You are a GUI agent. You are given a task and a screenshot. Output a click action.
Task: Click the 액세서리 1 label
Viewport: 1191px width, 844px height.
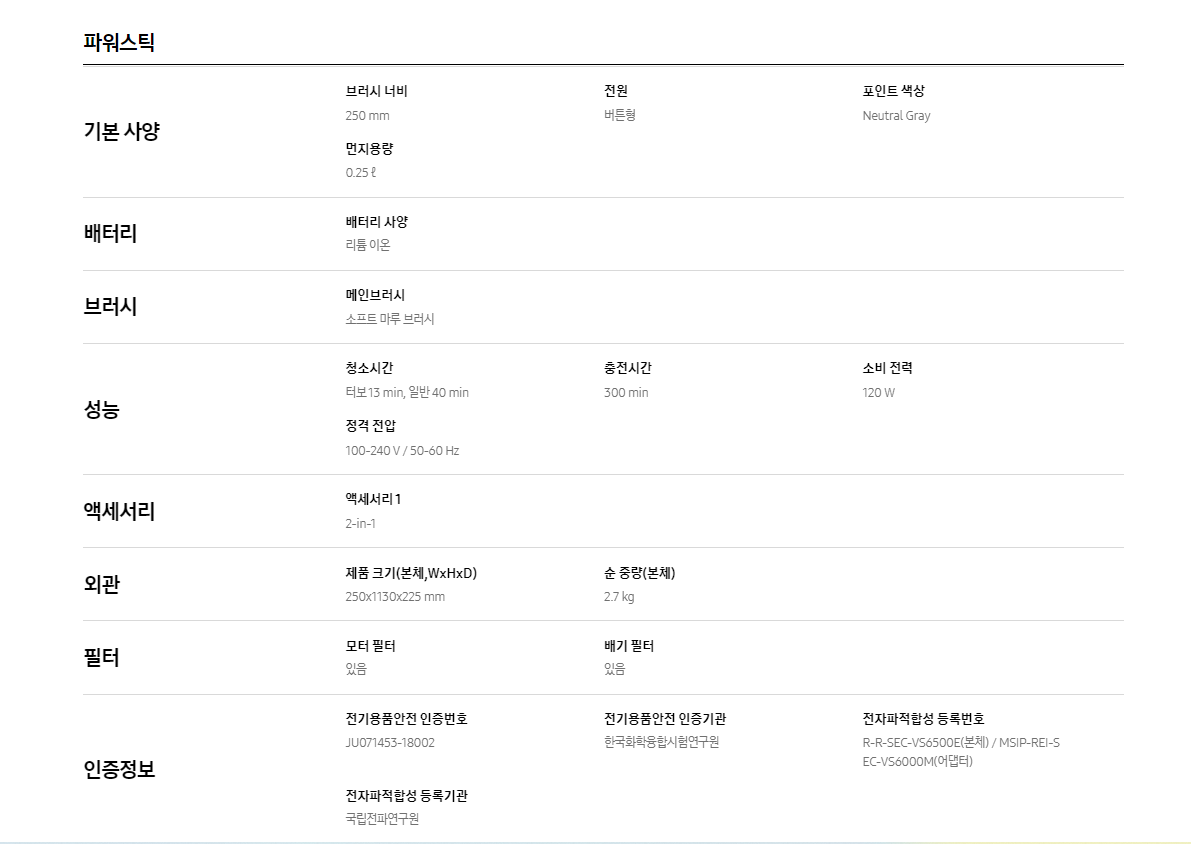pyautogui.click(x=373, y=499)
